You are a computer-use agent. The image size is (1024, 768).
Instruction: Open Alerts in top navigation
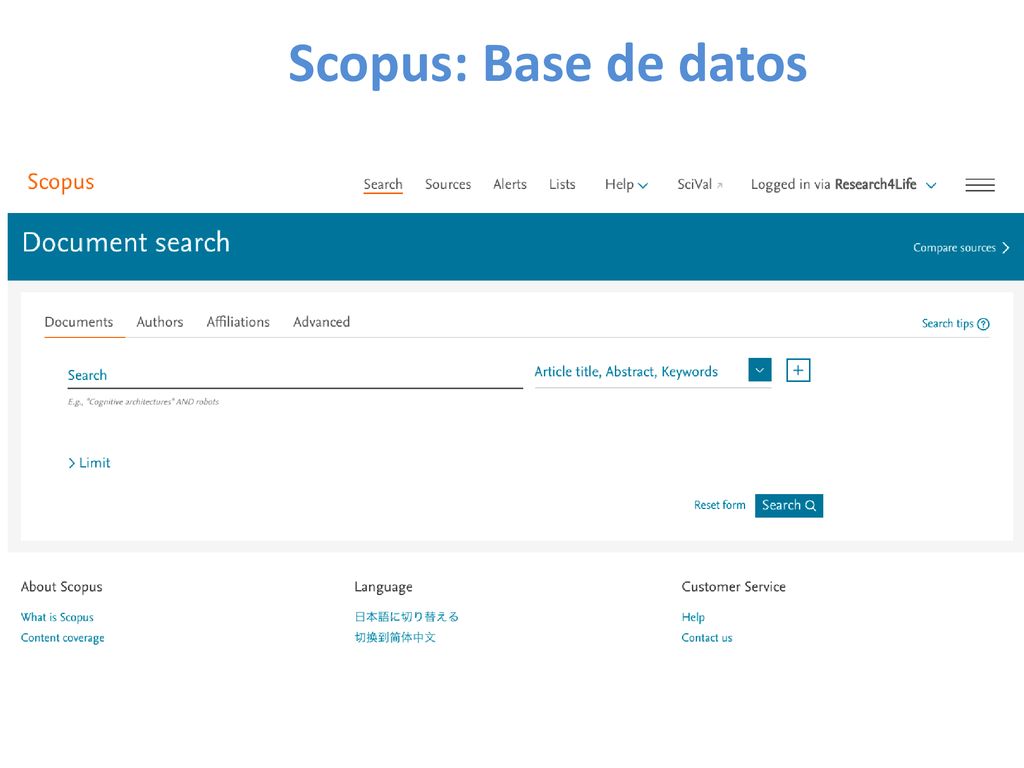point(509,185)
